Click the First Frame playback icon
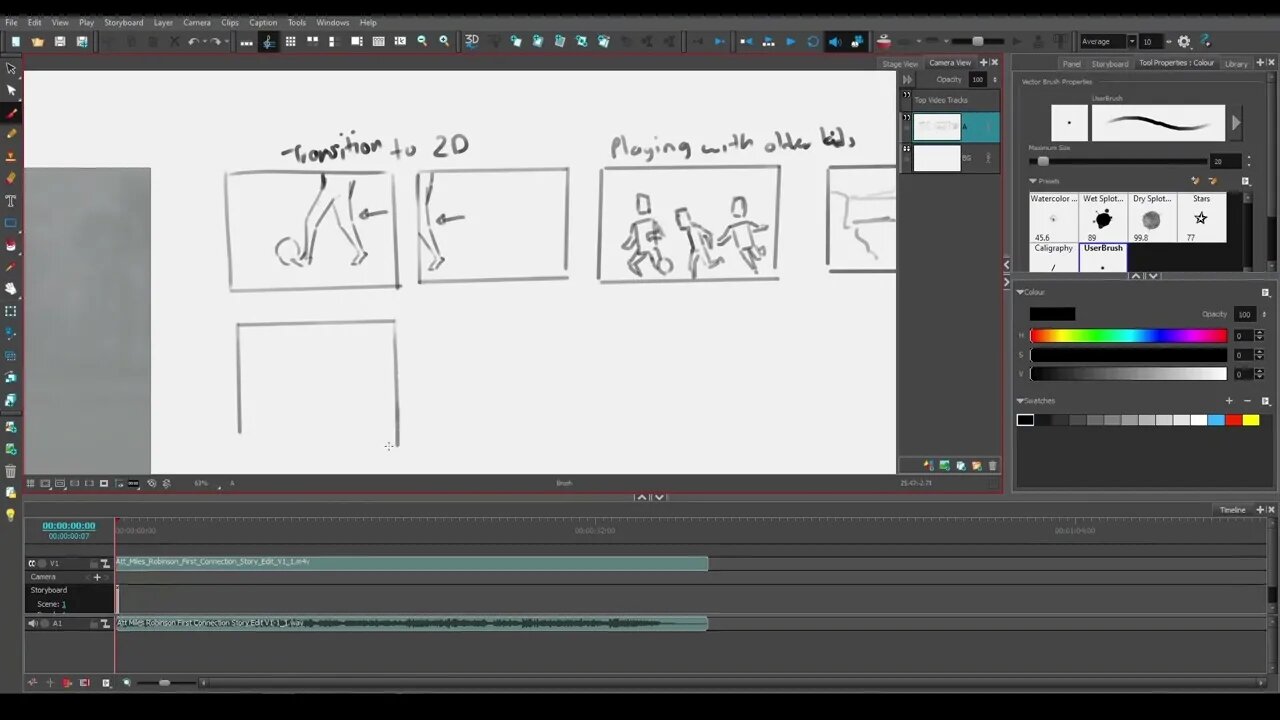The width and height of the screenshot is (1280, 720). 746,41
